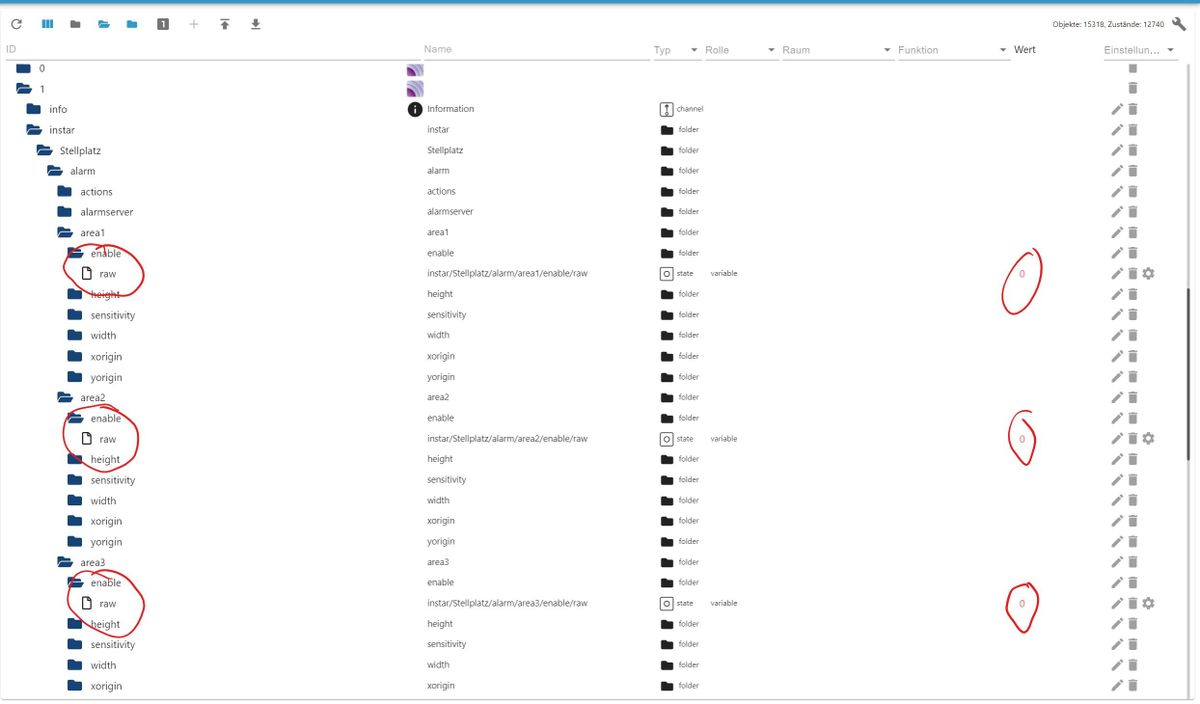The width and height of the screenshot is (1200, 704).
Task: Open the Funktion filter dropdown
Action: (x=953, y=50)
